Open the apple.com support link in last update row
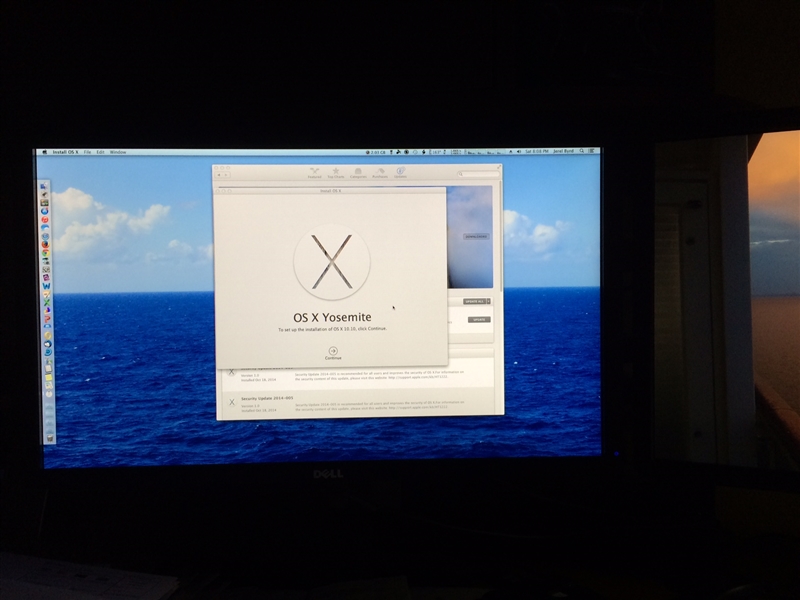This screenshot has height=600, width=800. 418,408
